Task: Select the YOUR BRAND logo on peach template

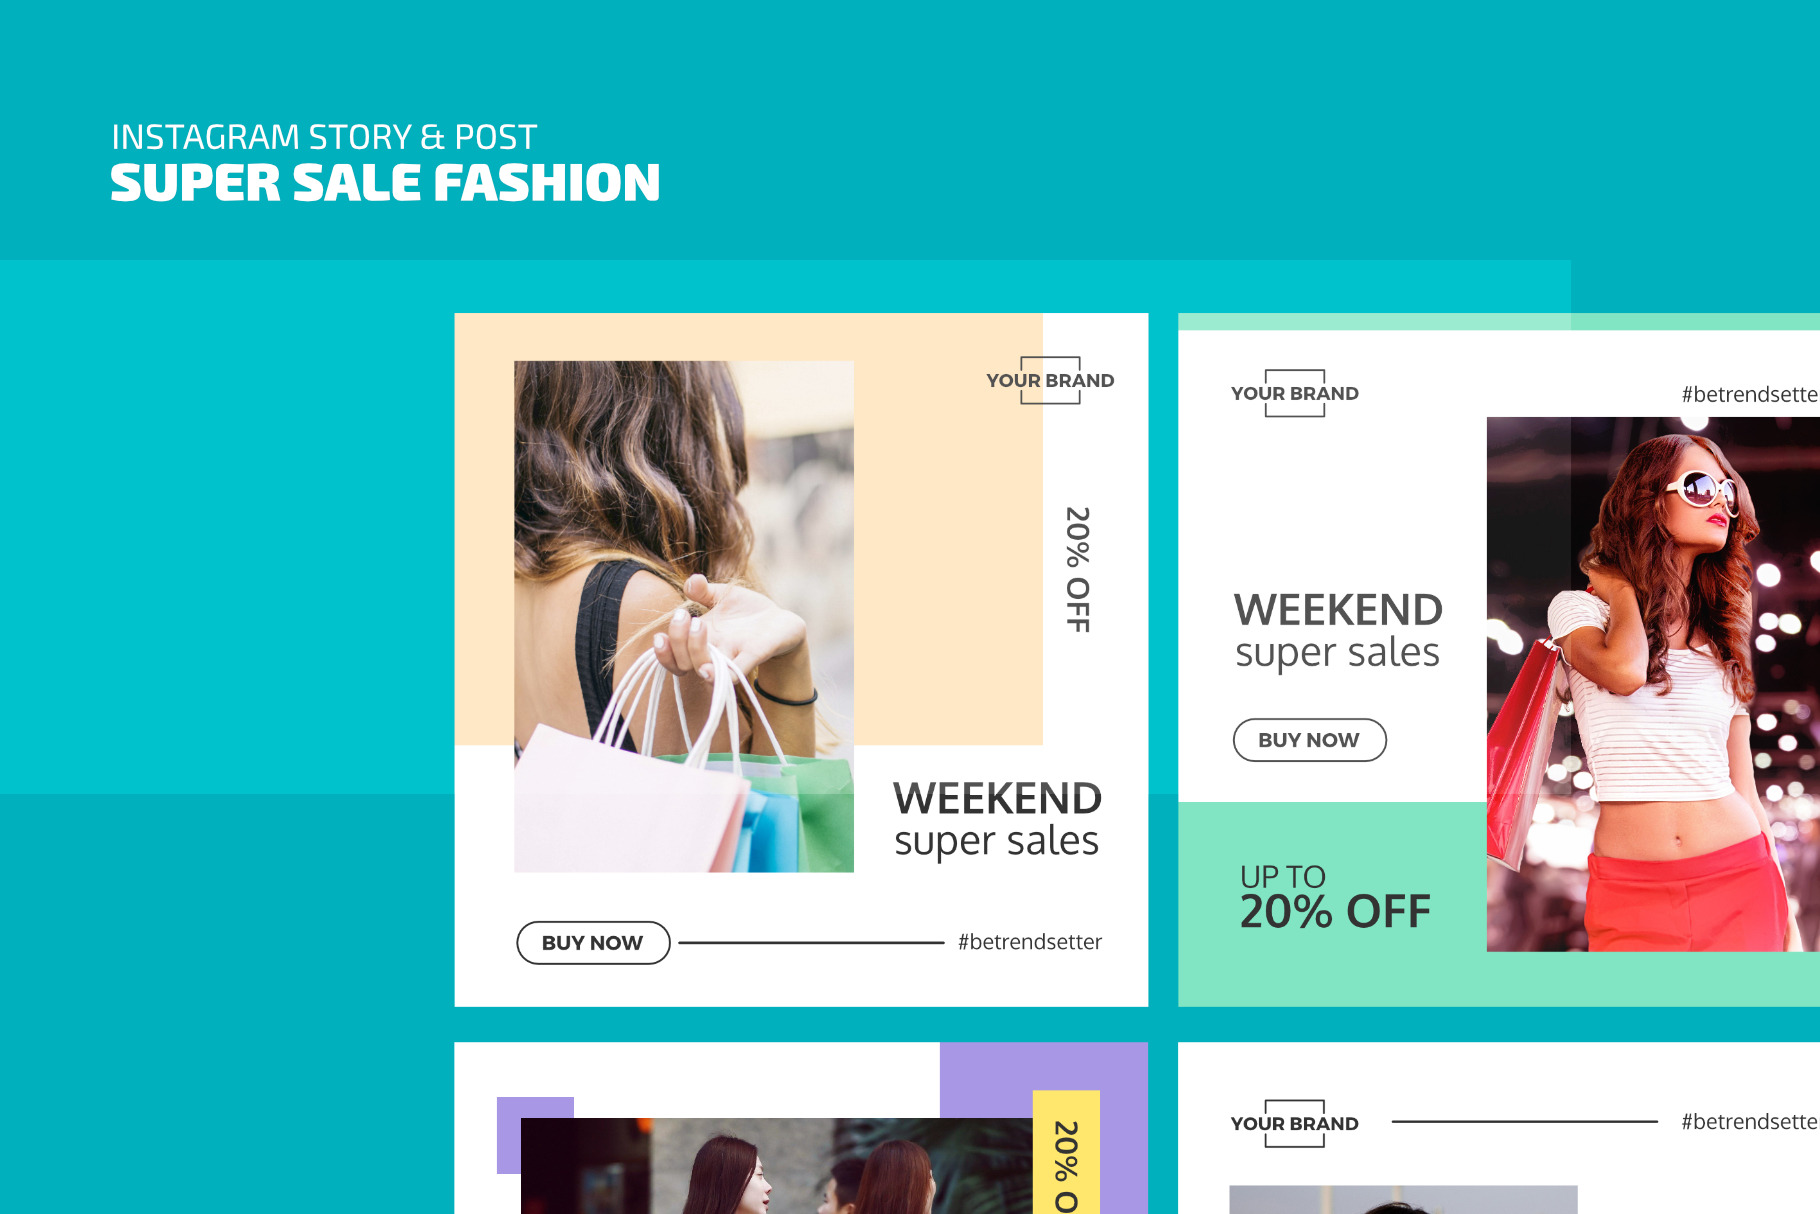Action: coord(1050,380)
